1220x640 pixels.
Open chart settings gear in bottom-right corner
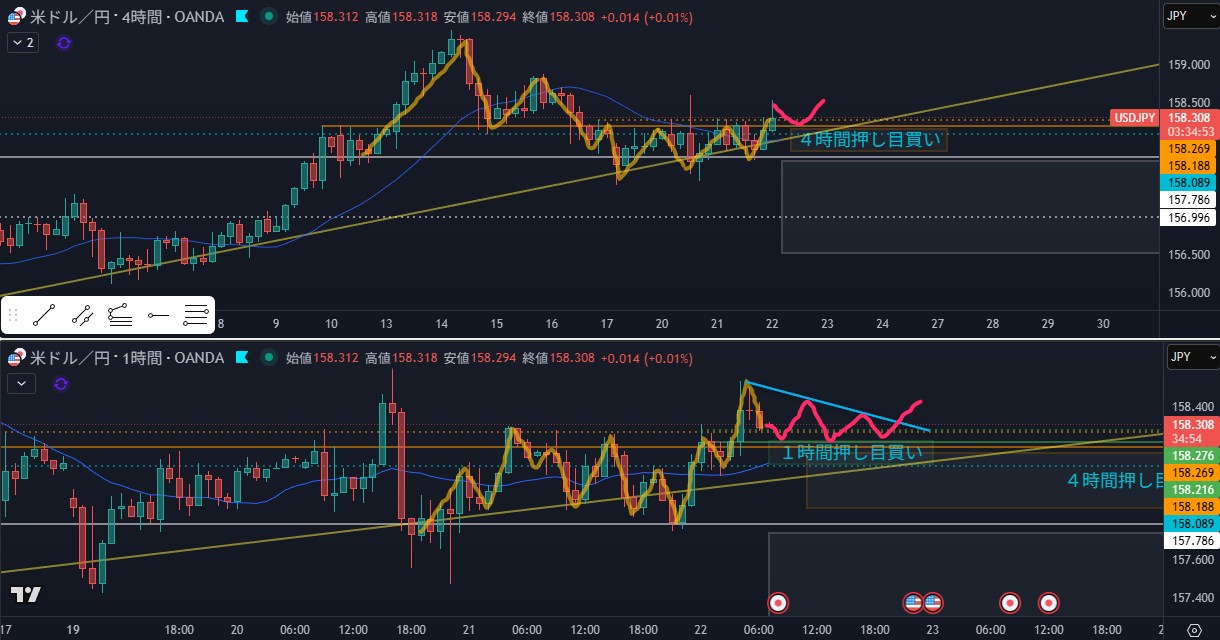pos(1192,630)
